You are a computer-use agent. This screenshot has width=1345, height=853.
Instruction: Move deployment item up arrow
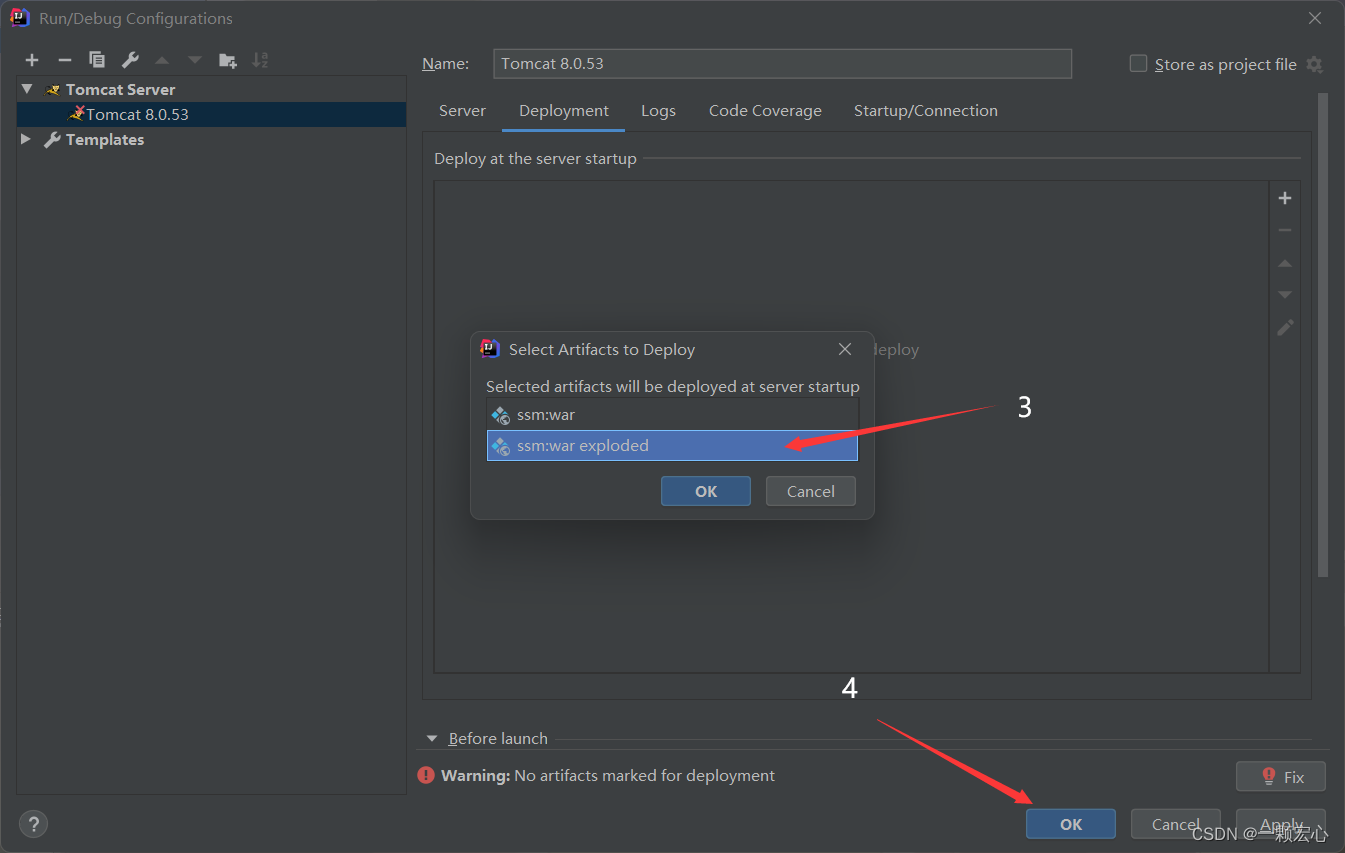tap(1285, 263)
